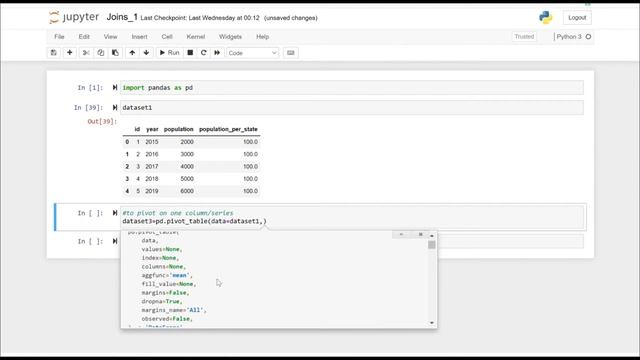
Task: Click the Logout button
Action: (x=577, y=18)
